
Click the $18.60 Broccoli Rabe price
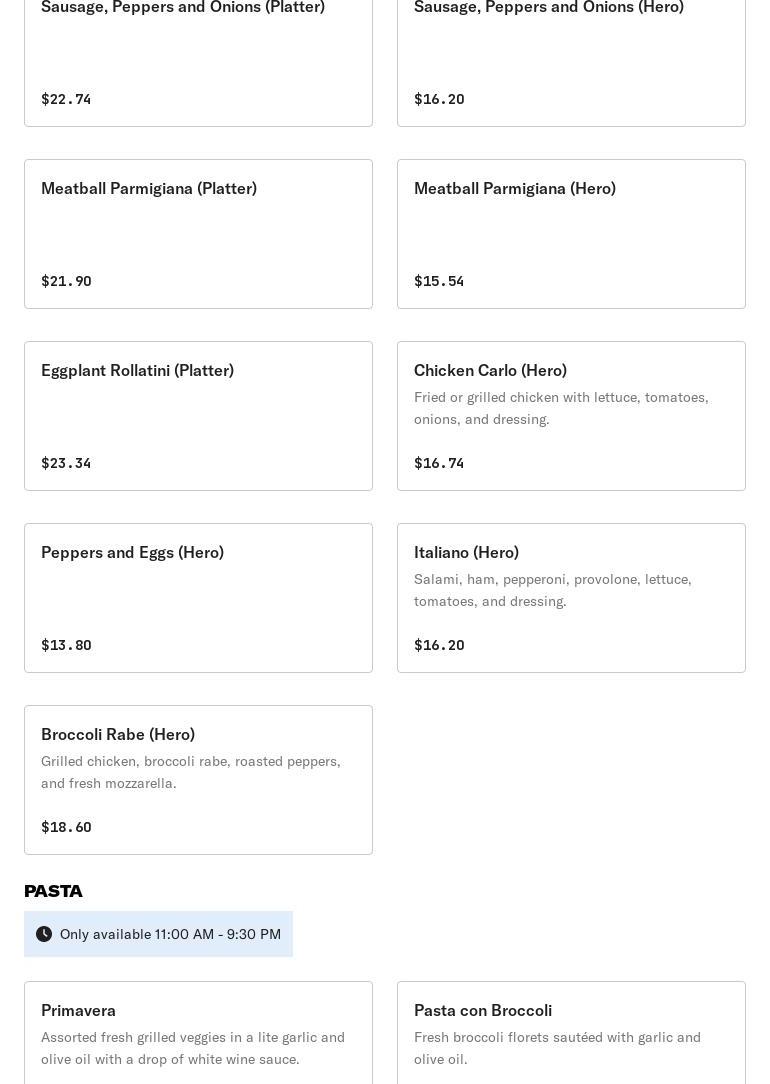point(66,827)
